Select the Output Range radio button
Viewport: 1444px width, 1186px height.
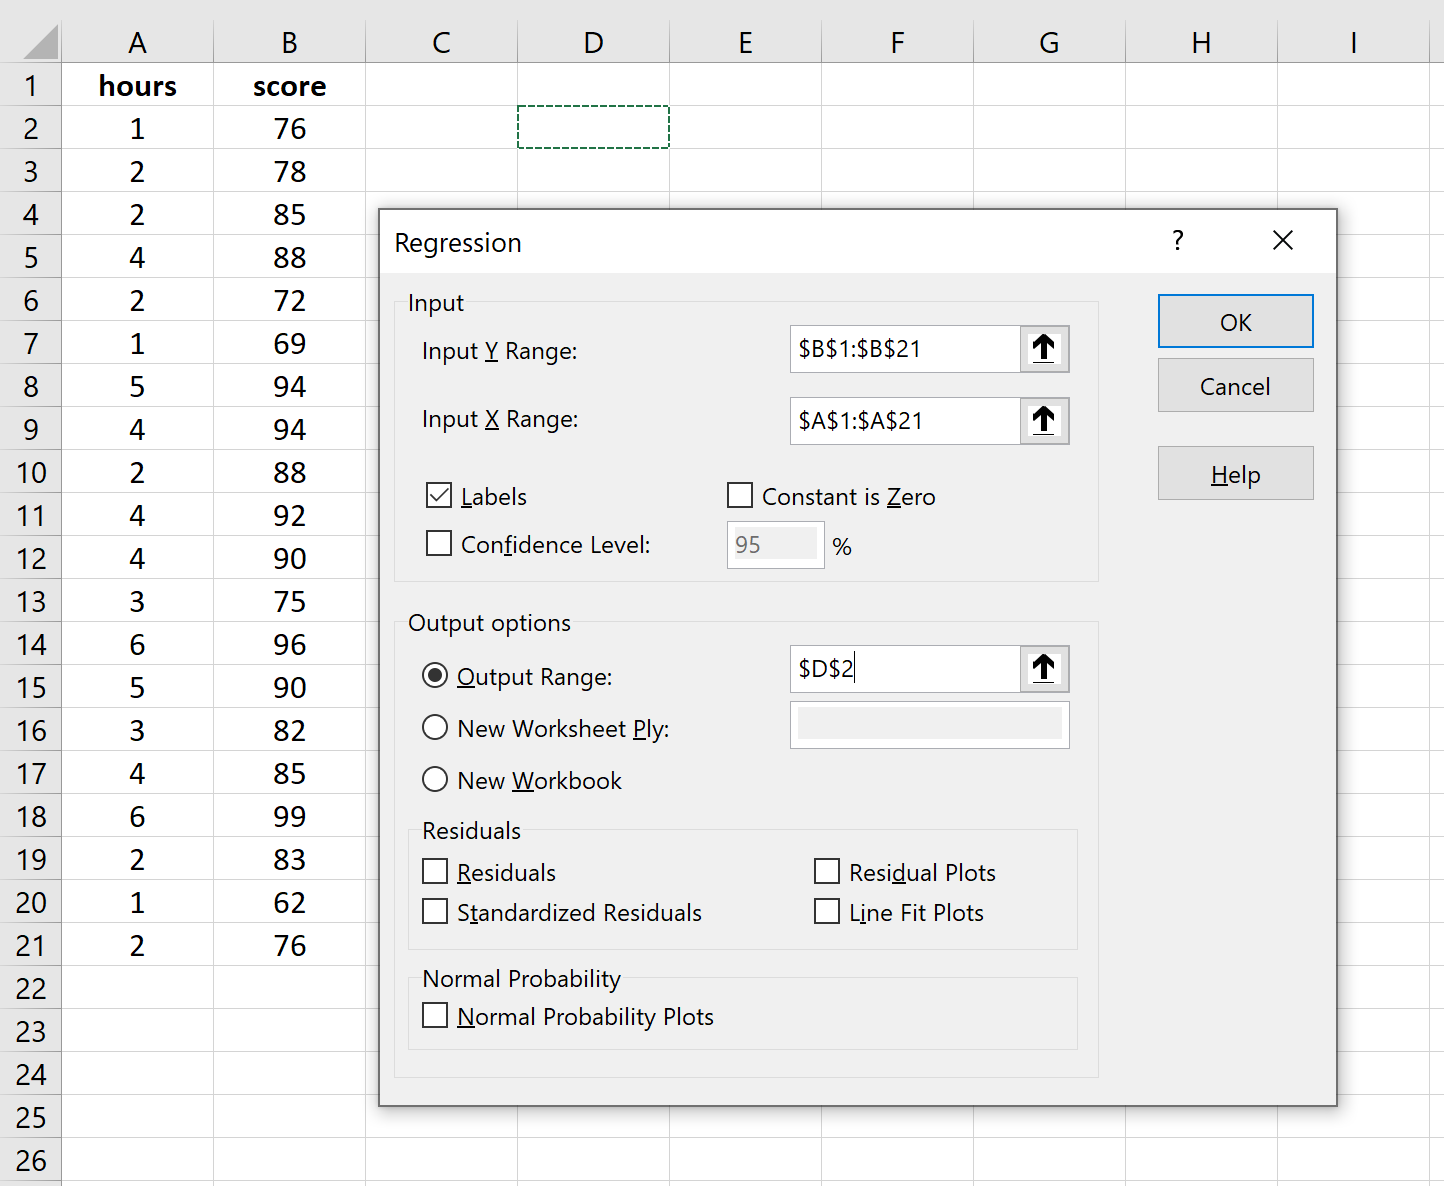pos(435,676)
